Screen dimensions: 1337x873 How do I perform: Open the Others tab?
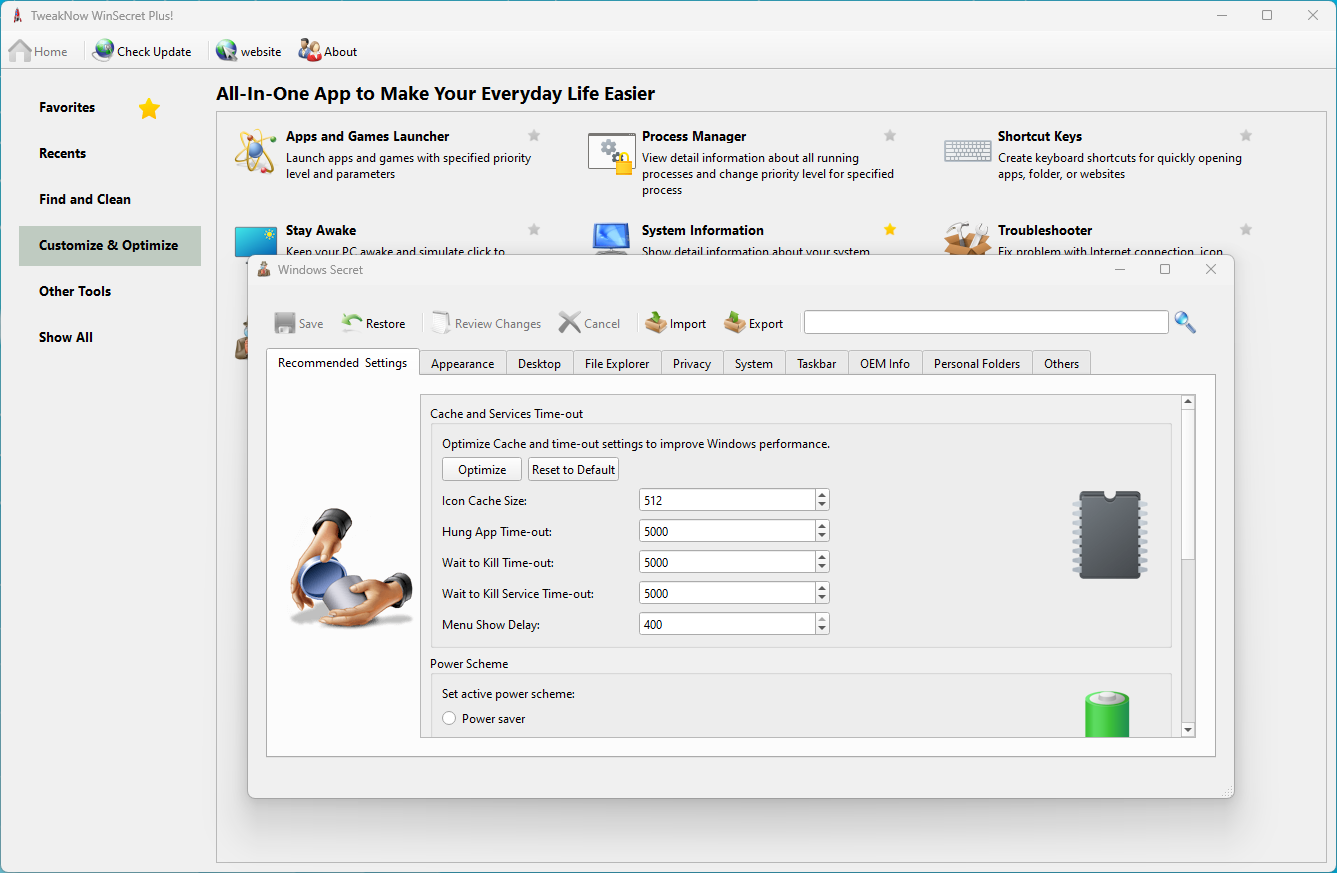[1062, 364]
